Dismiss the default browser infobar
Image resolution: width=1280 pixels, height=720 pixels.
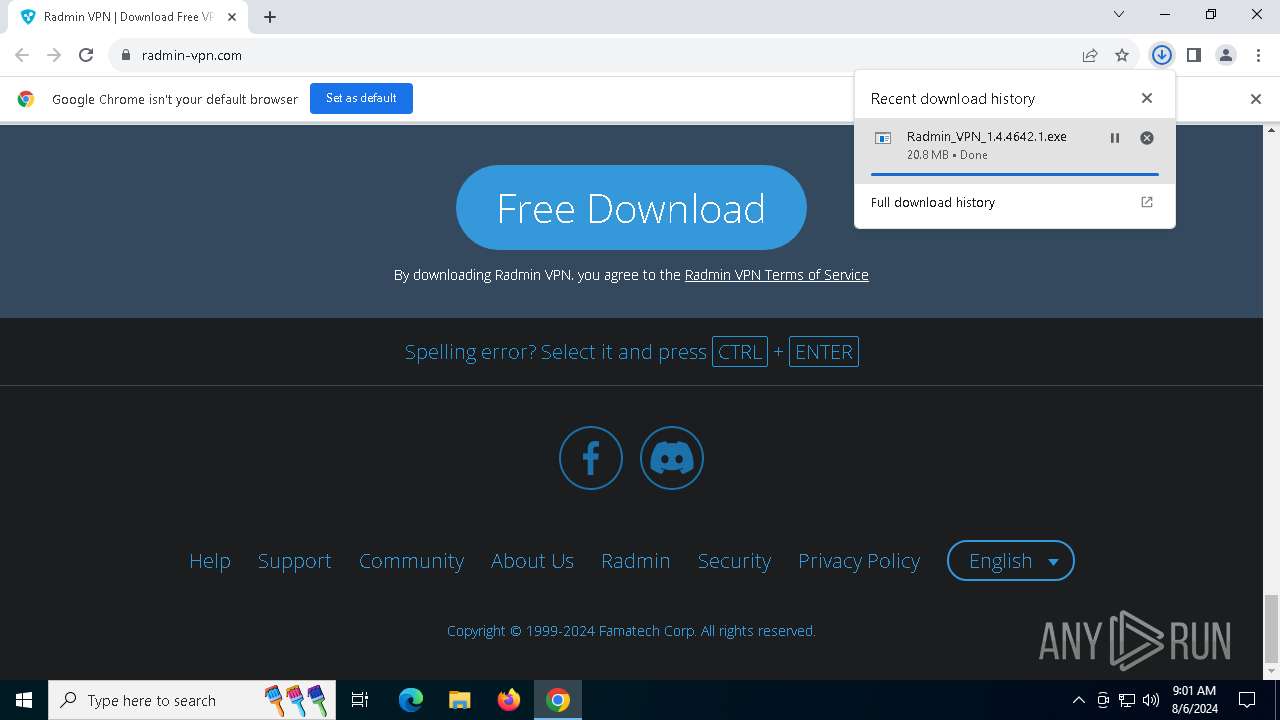pyautogui.click(x=1256, y=99)
